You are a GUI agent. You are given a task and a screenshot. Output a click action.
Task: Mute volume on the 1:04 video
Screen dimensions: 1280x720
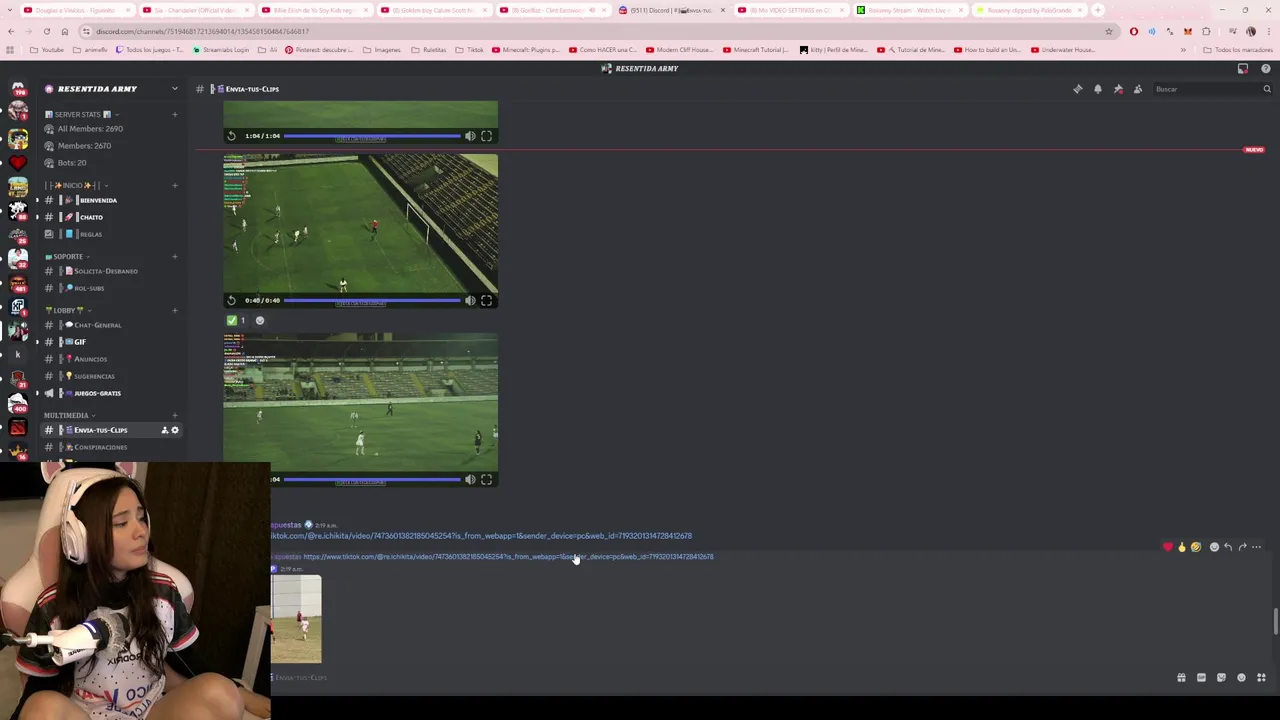click(470, 136)
